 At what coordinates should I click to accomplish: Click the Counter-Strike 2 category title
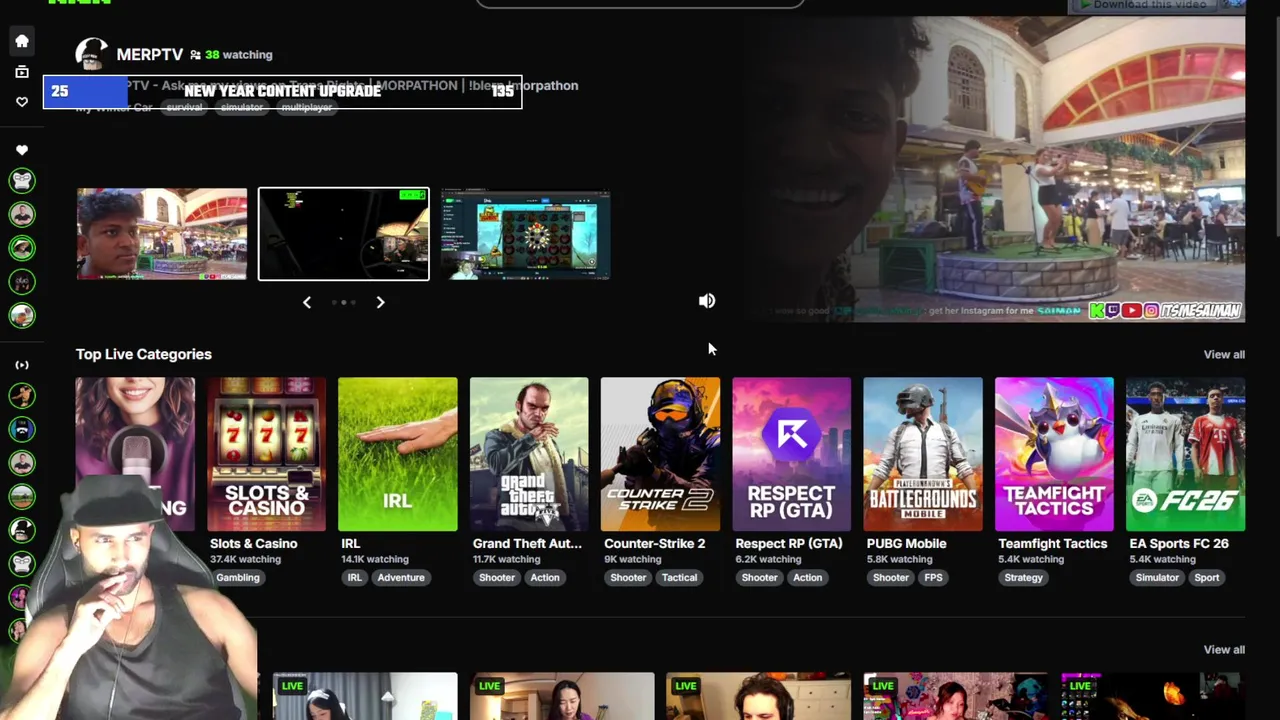(x=655, y=543)
